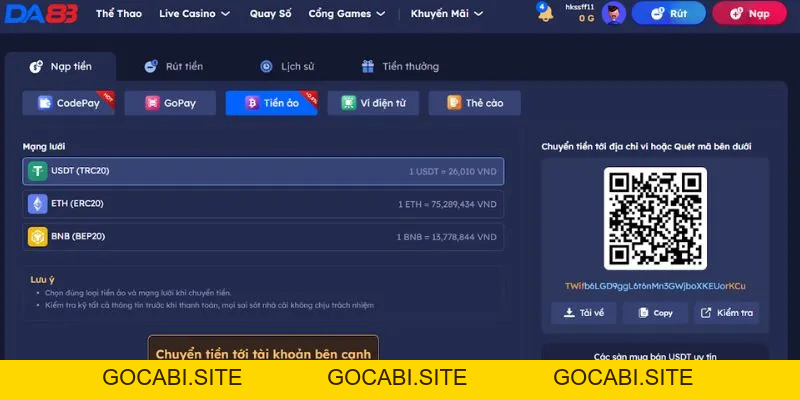This screenshot has width=800, height=400.
Task: Select the CodePay payment method
Action: click(x=68, y=103)
